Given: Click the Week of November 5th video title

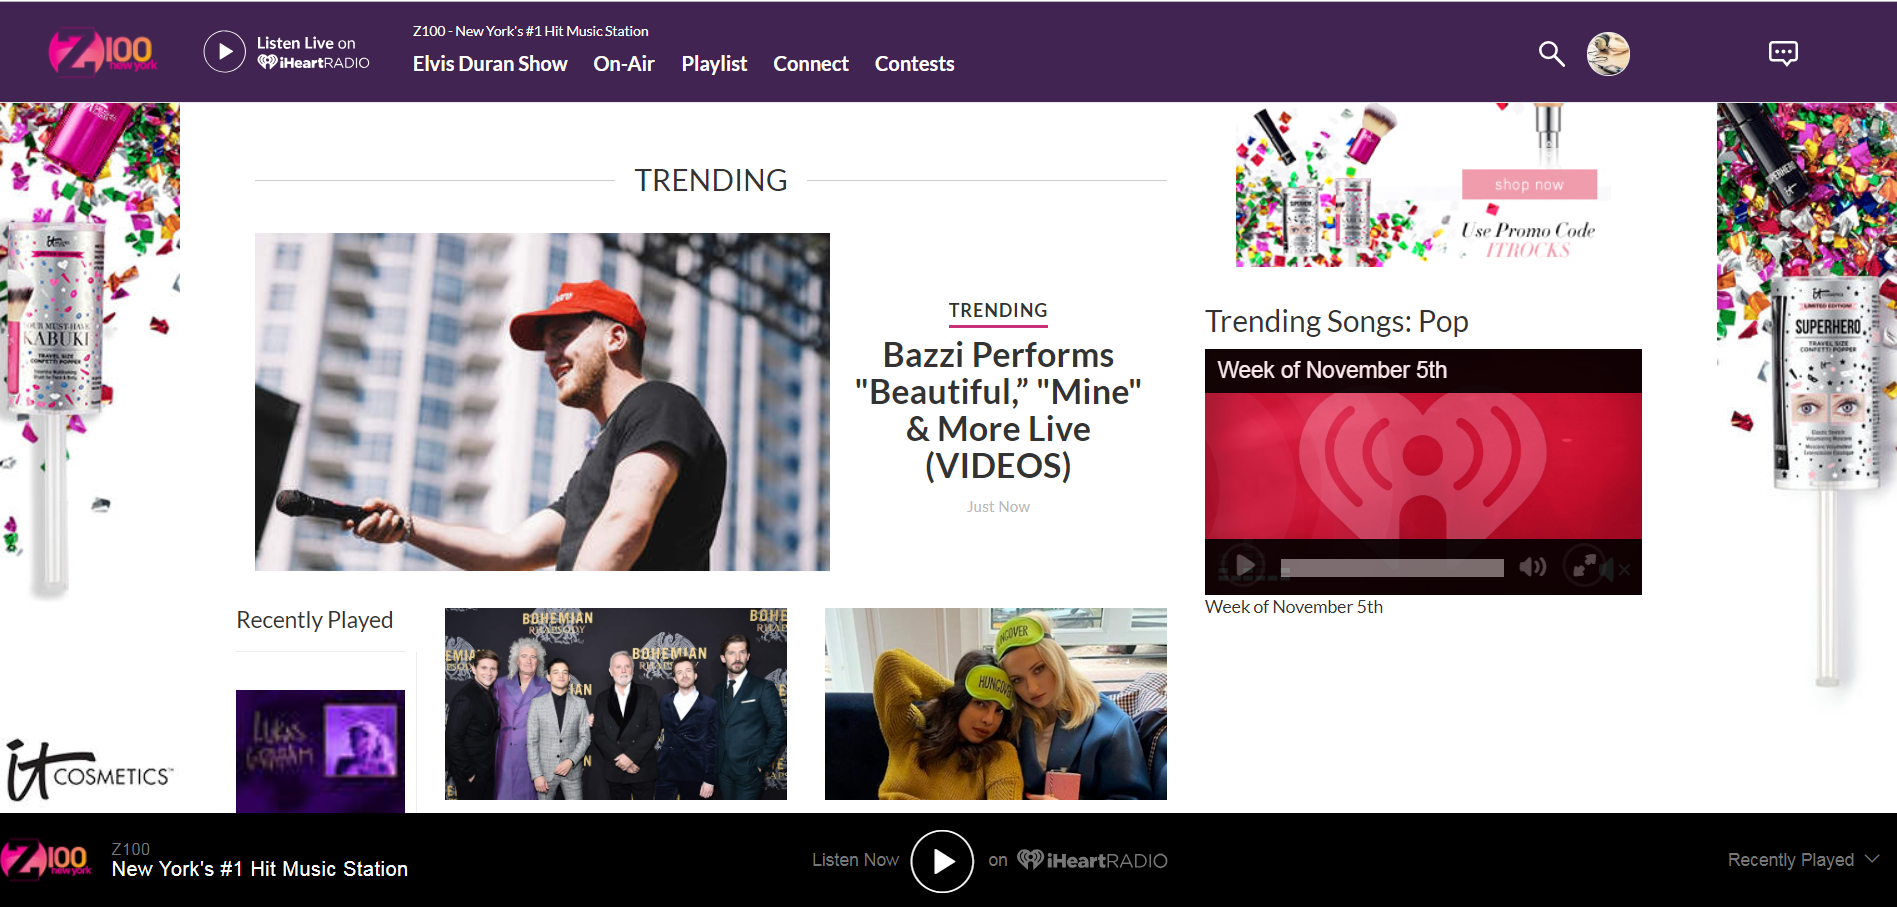Looking at the screenshot, I should click(1332, 370).
